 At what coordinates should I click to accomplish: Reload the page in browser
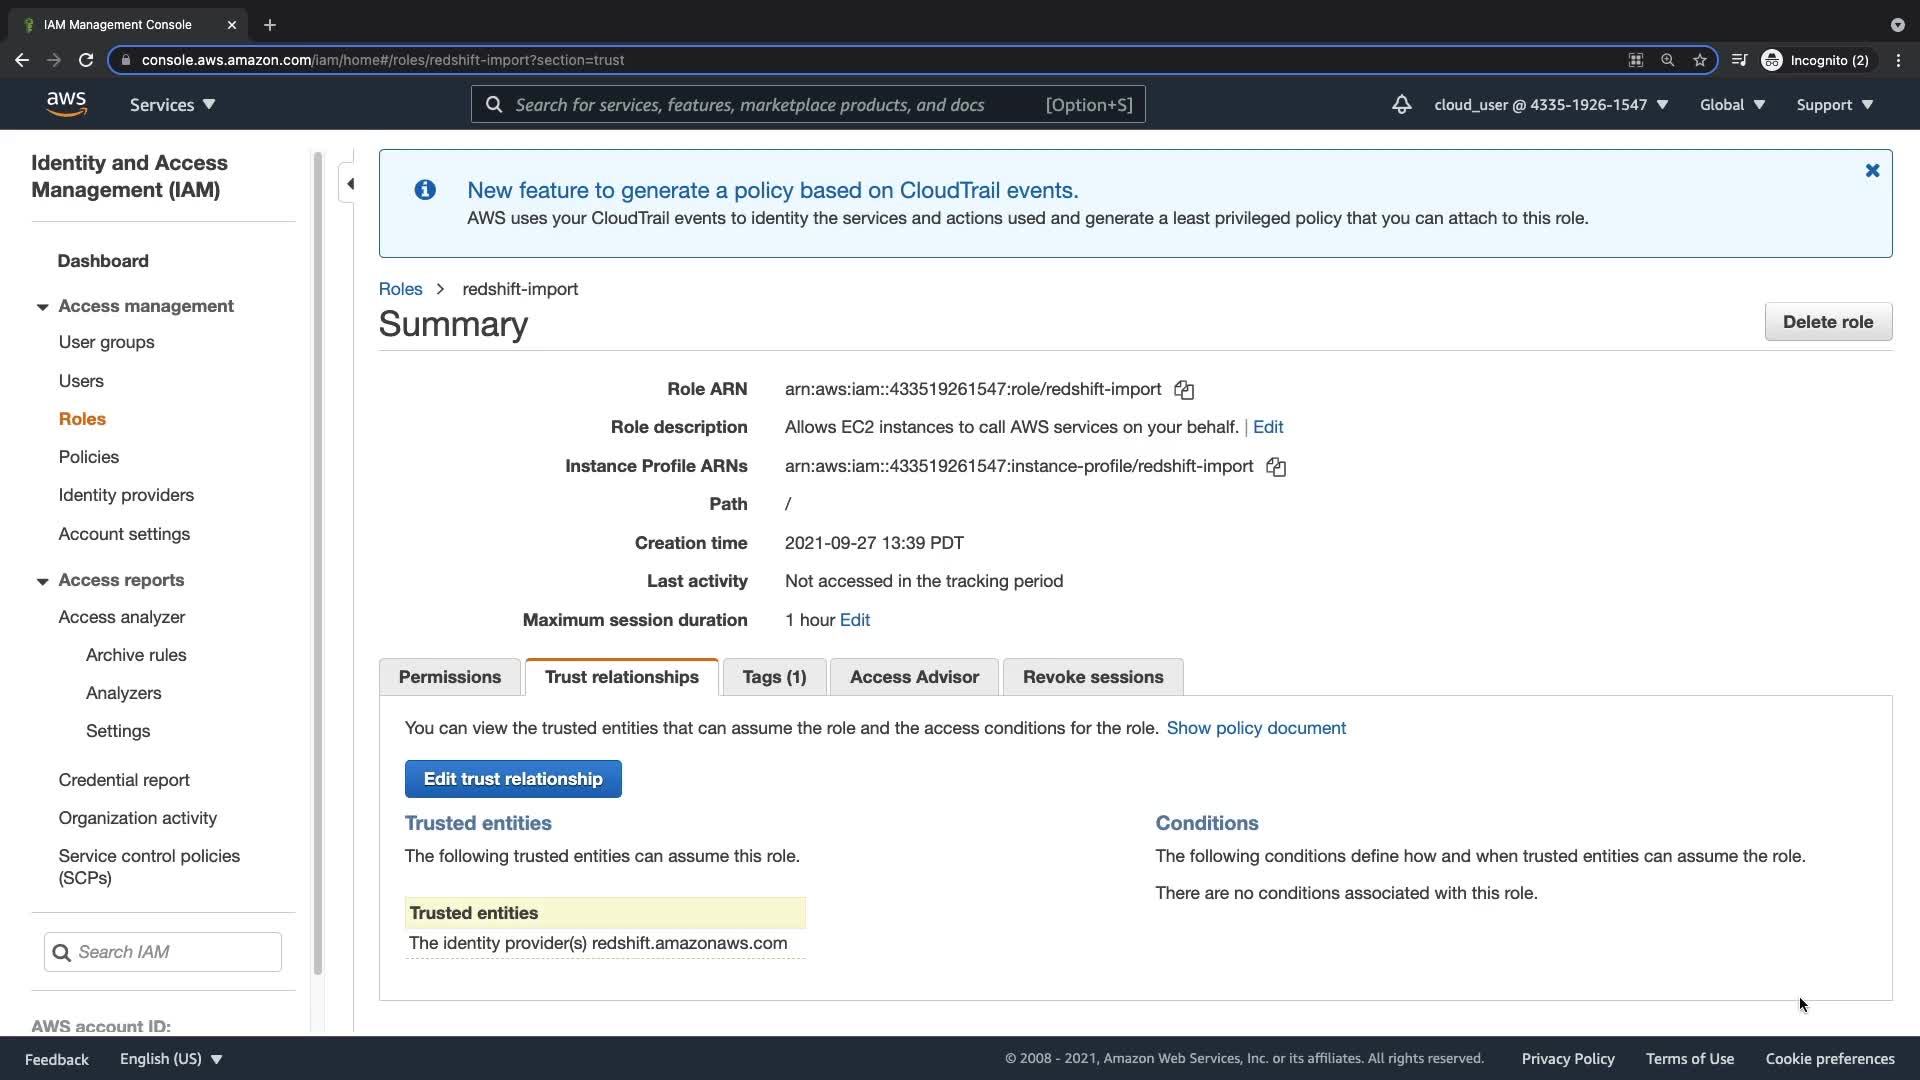pyautogui.click(x=86, y=60)
